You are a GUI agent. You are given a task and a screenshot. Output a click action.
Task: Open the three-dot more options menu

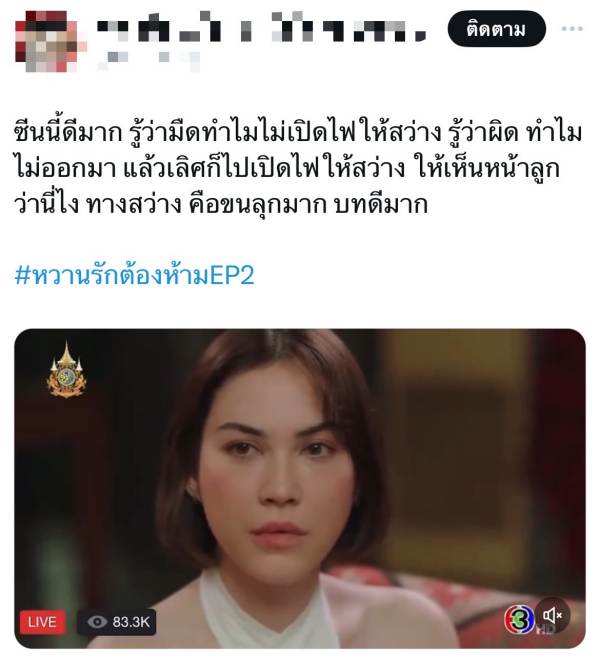pyautogui.click(x=572, y=29)
